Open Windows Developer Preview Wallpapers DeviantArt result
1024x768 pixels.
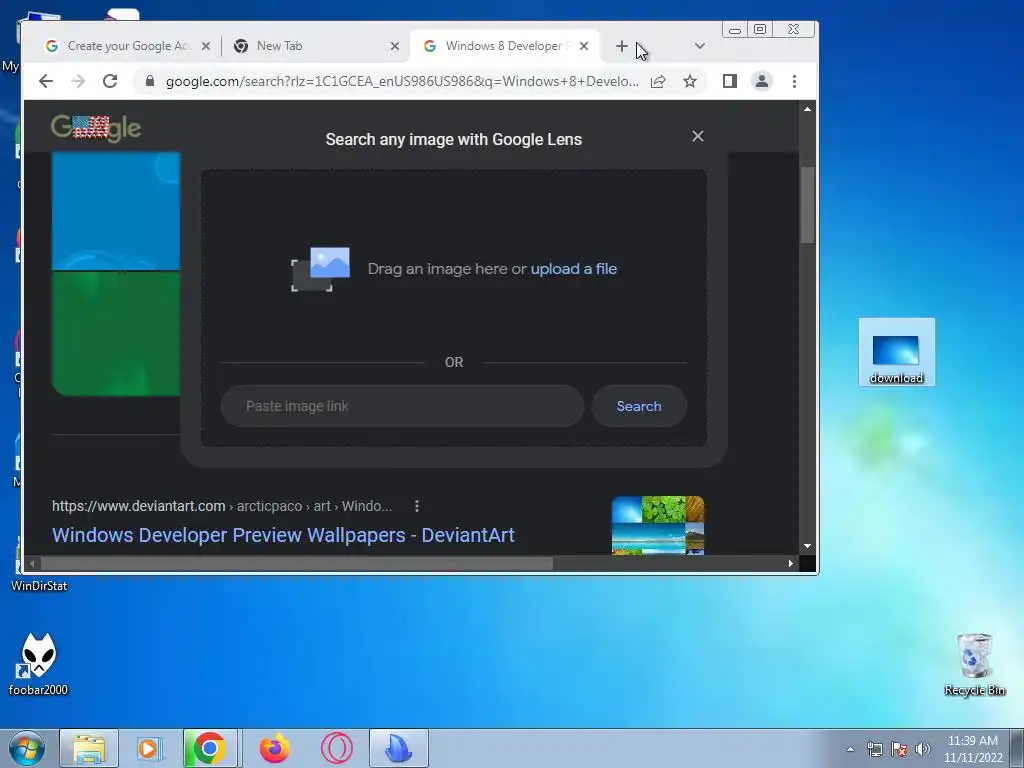pos(283,535)
